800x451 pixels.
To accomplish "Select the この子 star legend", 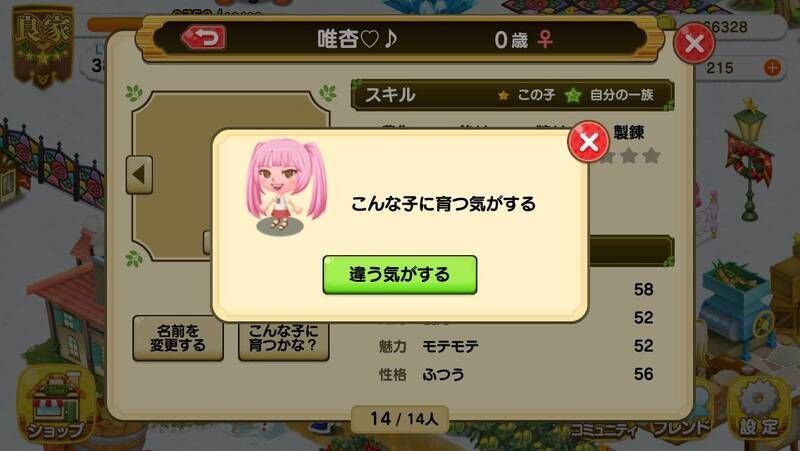I will pyautogui.click(x=528, y=95).
